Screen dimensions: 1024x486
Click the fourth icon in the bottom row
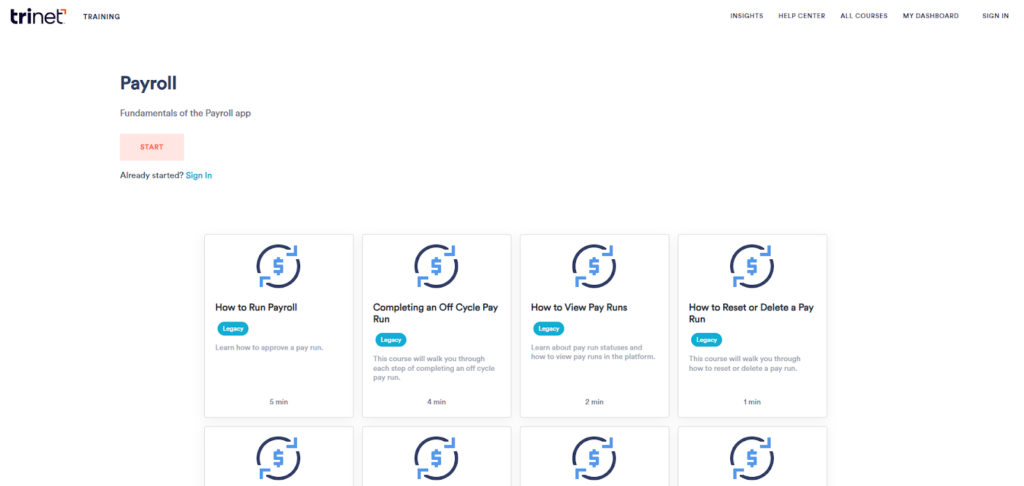click(752, 459)
